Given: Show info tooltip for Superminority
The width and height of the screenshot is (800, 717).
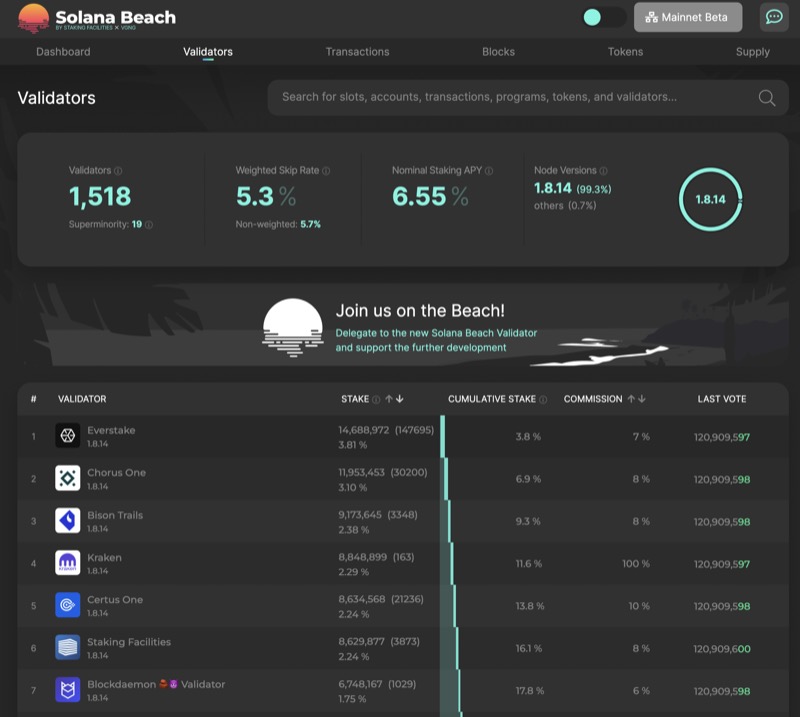Looking at the screenshot, I should click(149, 225).
